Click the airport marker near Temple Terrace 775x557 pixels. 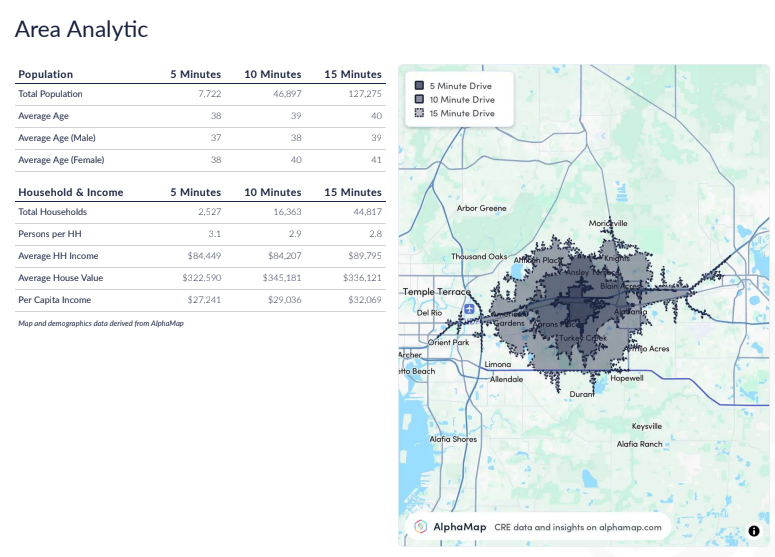[x=470, y=309]
